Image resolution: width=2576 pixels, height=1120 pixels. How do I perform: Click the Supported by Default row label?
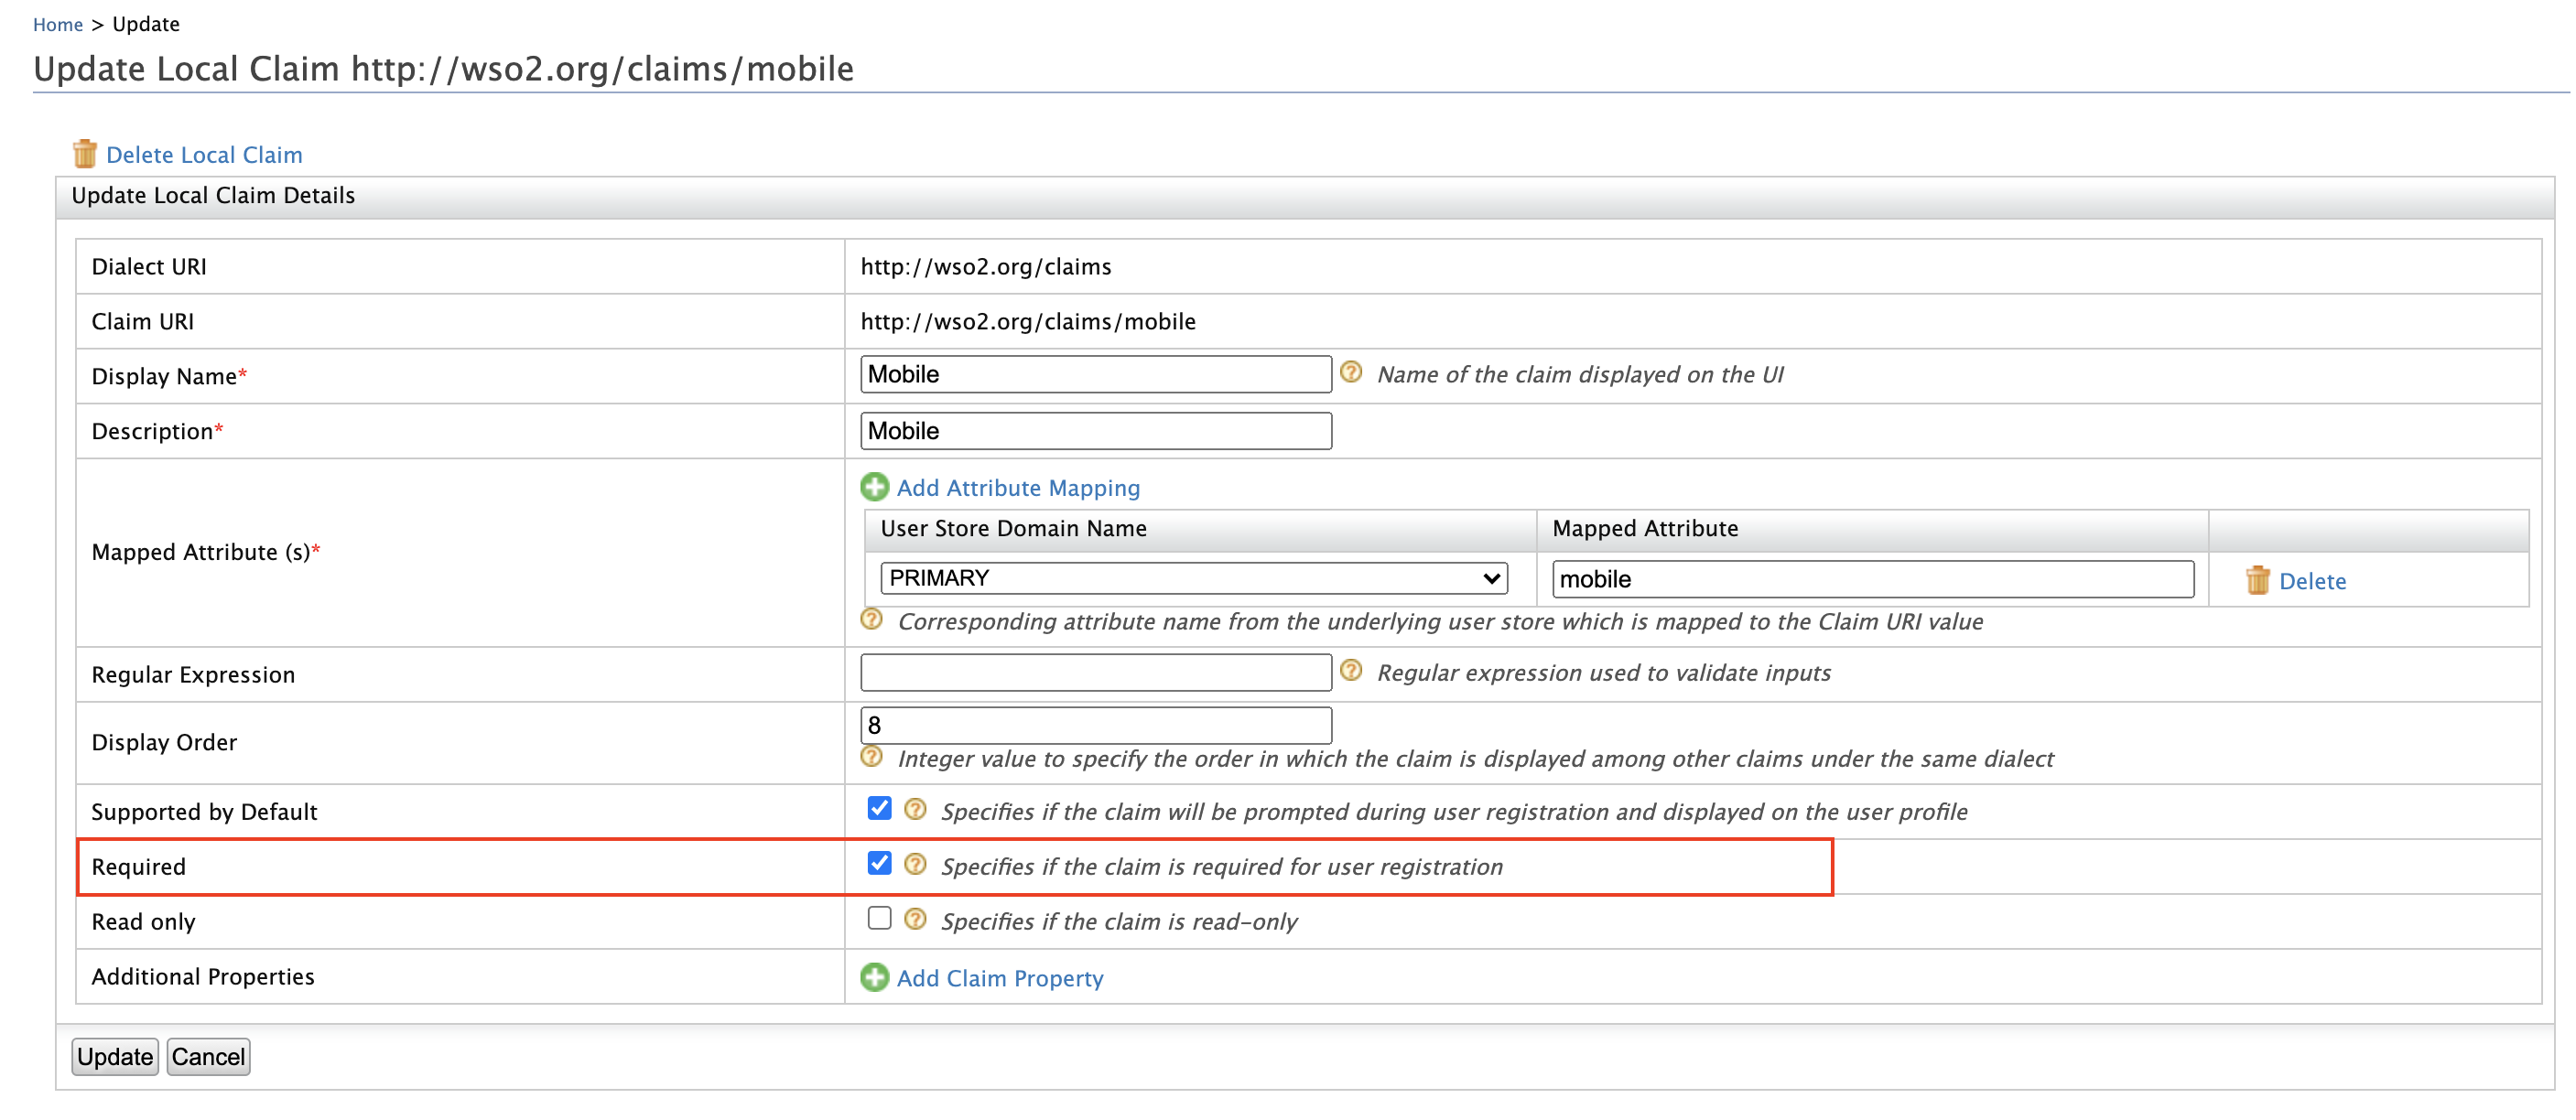[x=204, y=812]
